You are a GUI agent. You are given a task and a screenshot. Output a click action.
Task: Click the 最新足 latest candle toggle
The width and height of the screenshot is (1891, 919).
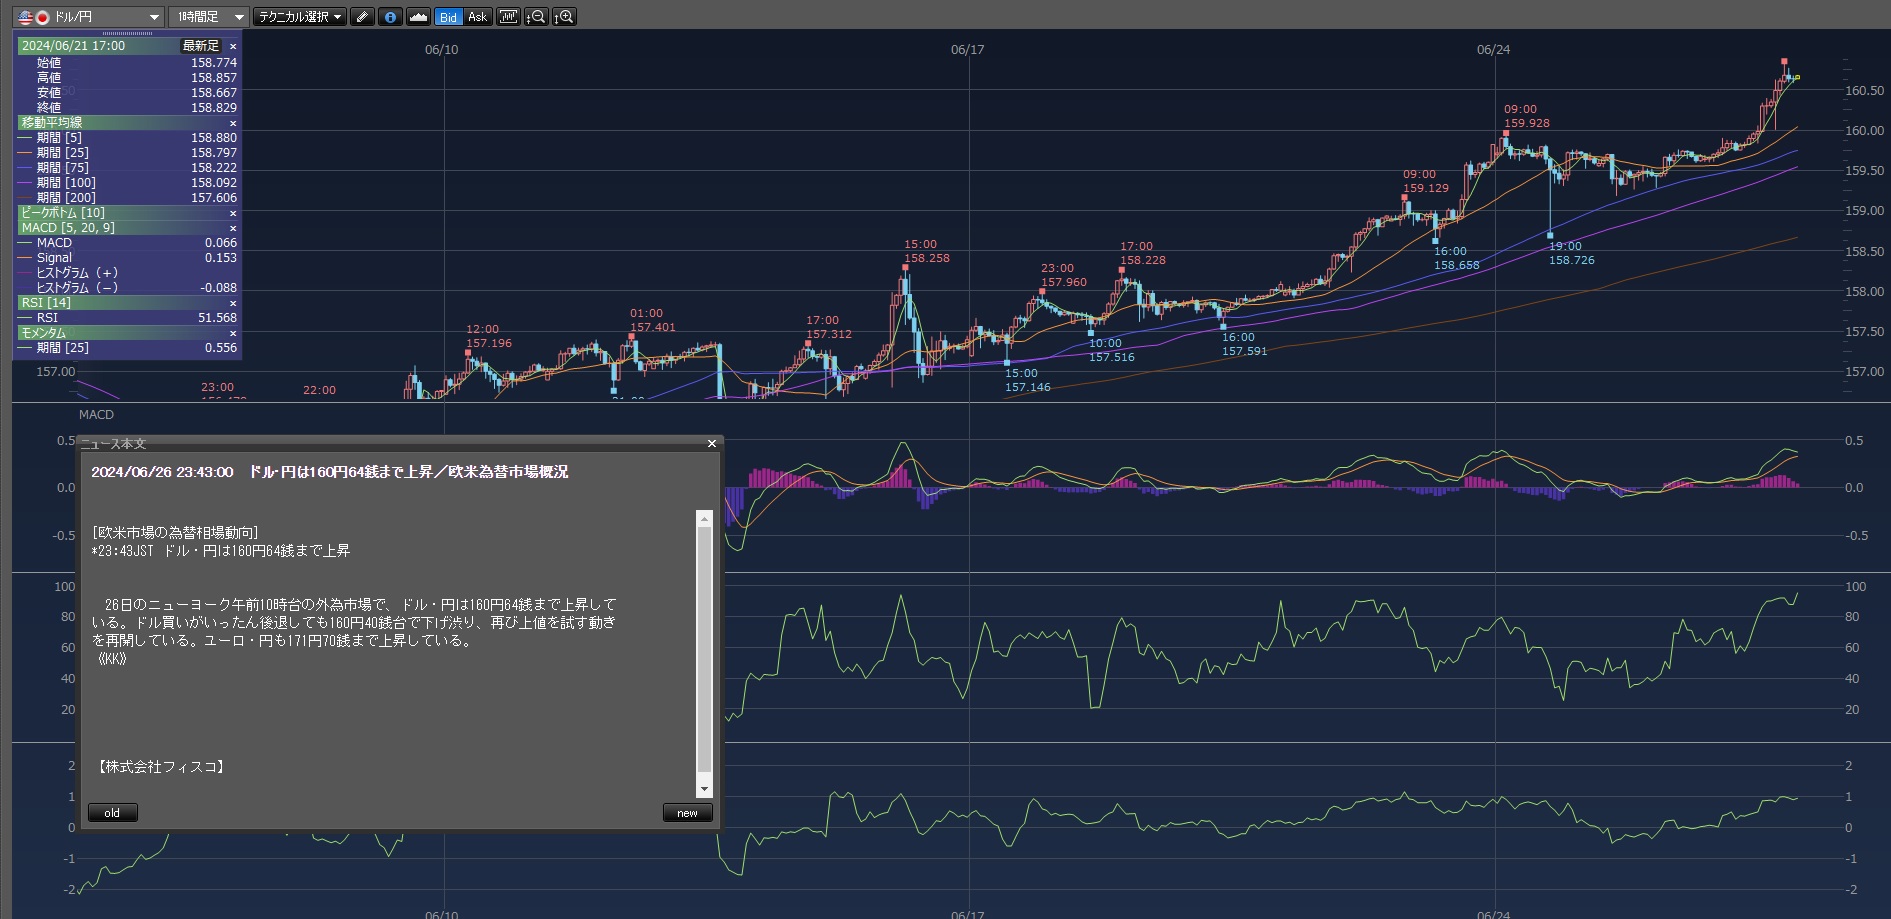pos(200,46)
